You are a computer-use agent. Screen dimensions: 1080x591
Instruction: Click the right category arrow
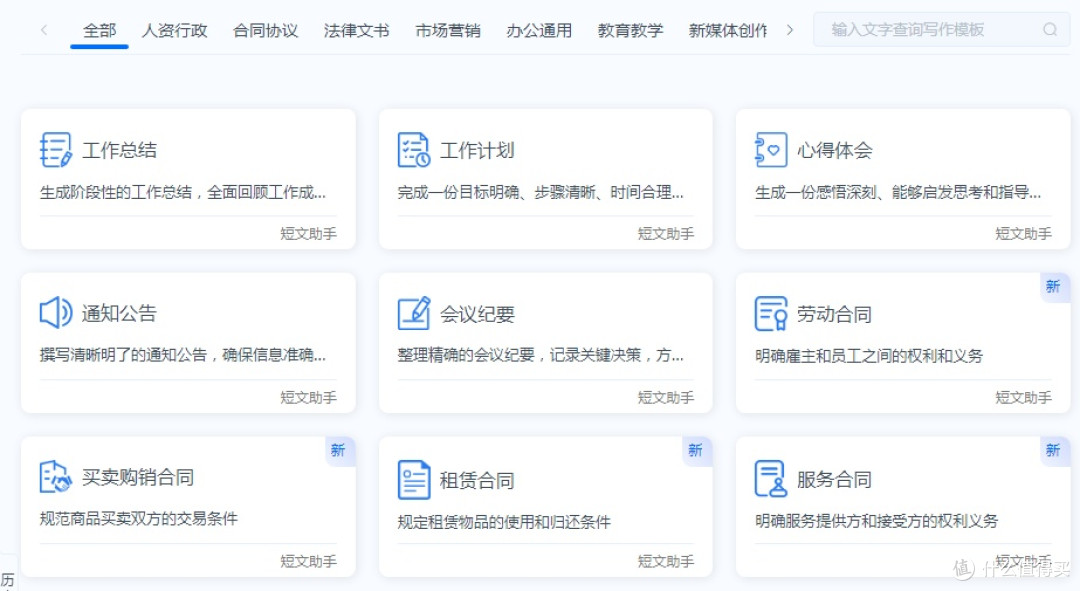790,30
